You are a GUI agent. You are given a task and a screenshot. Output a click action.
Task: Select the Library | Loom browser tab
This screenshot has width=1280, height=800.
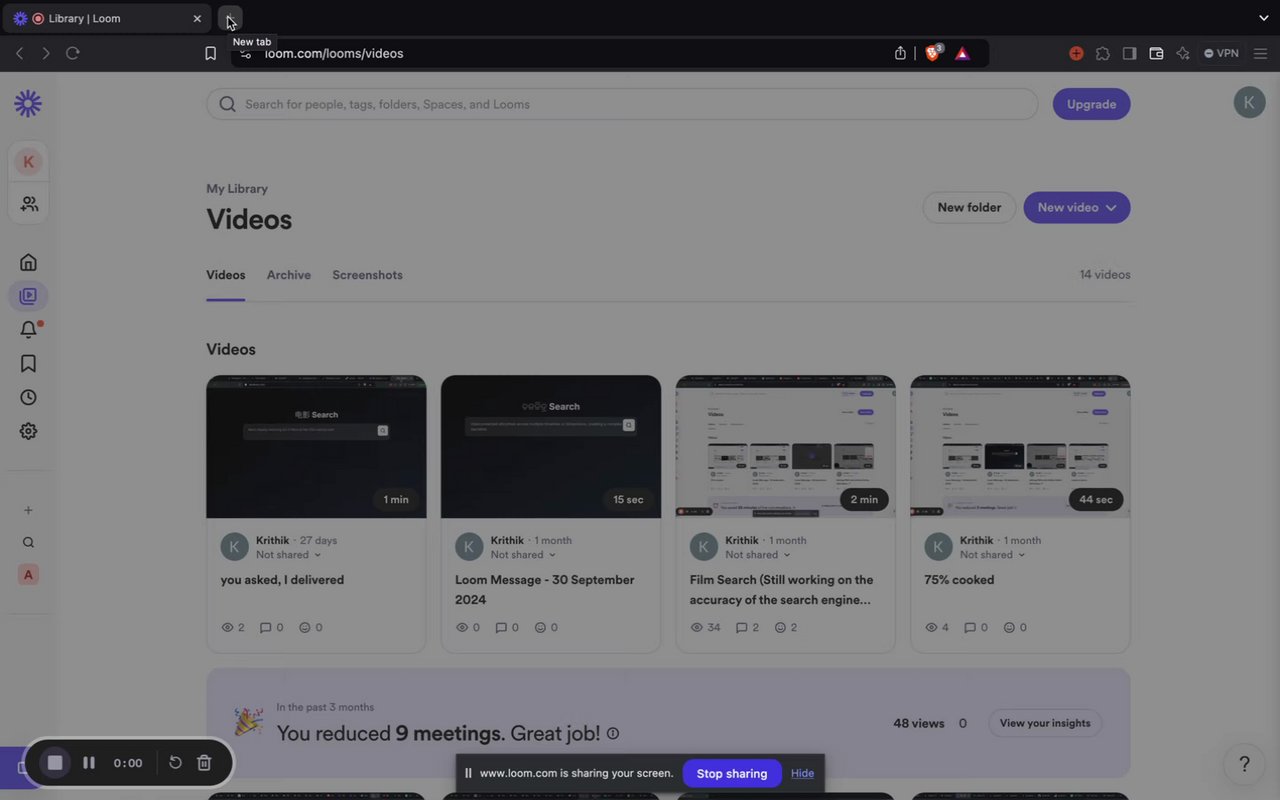tap(106, 18)
